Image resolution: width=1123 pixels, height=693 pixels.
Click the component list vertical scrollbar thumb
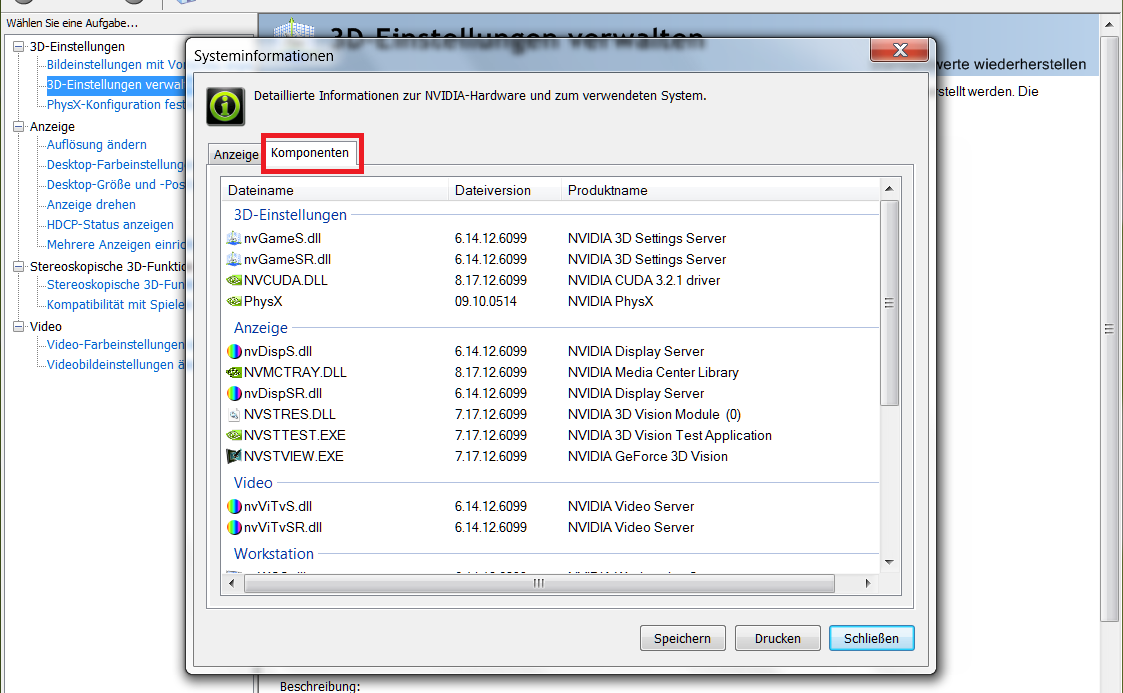click(889, 303)
